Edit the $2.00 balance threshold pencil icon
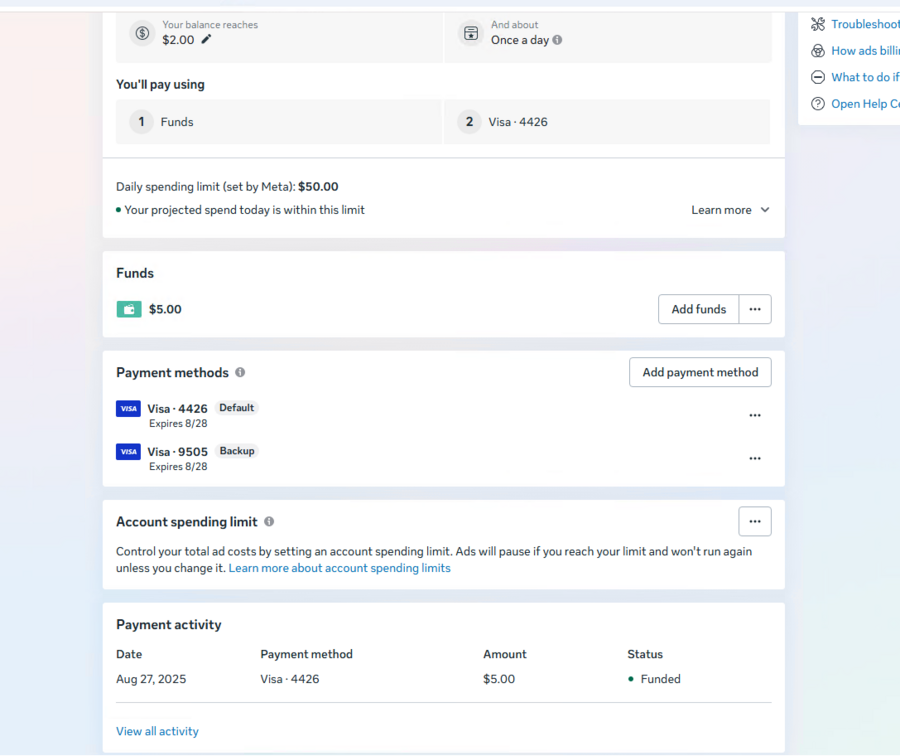 coord(206,40)
